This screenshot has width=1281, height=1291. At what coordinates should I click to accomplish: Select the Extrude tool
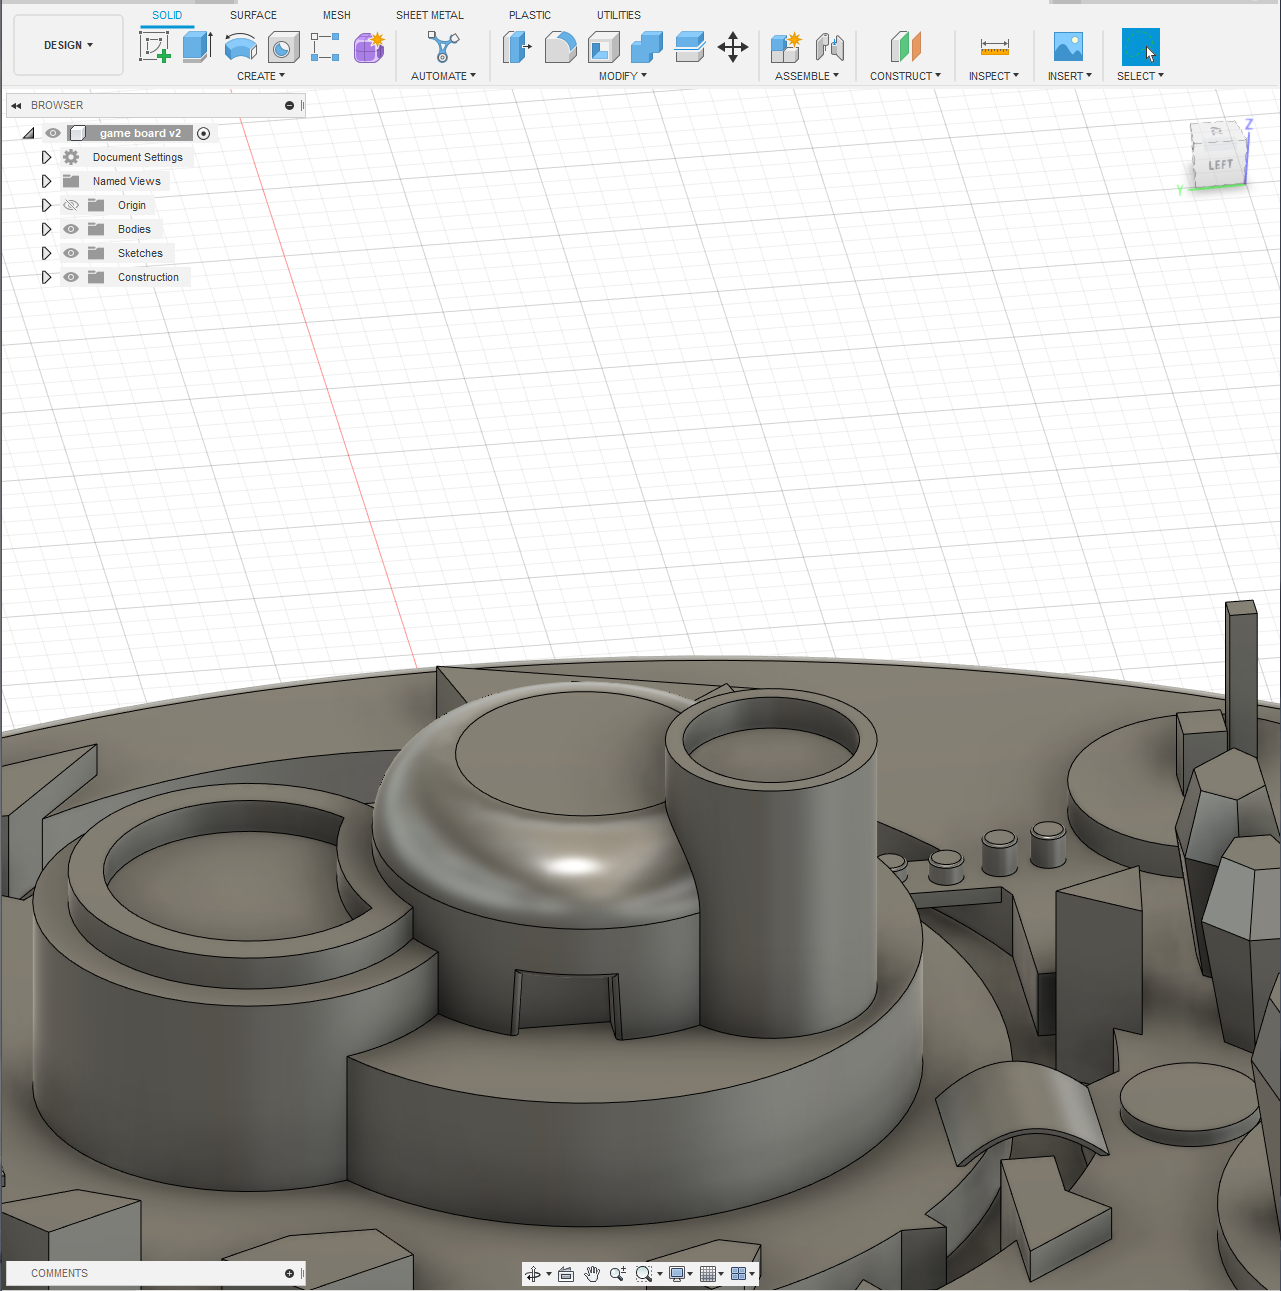pos(197,47)
